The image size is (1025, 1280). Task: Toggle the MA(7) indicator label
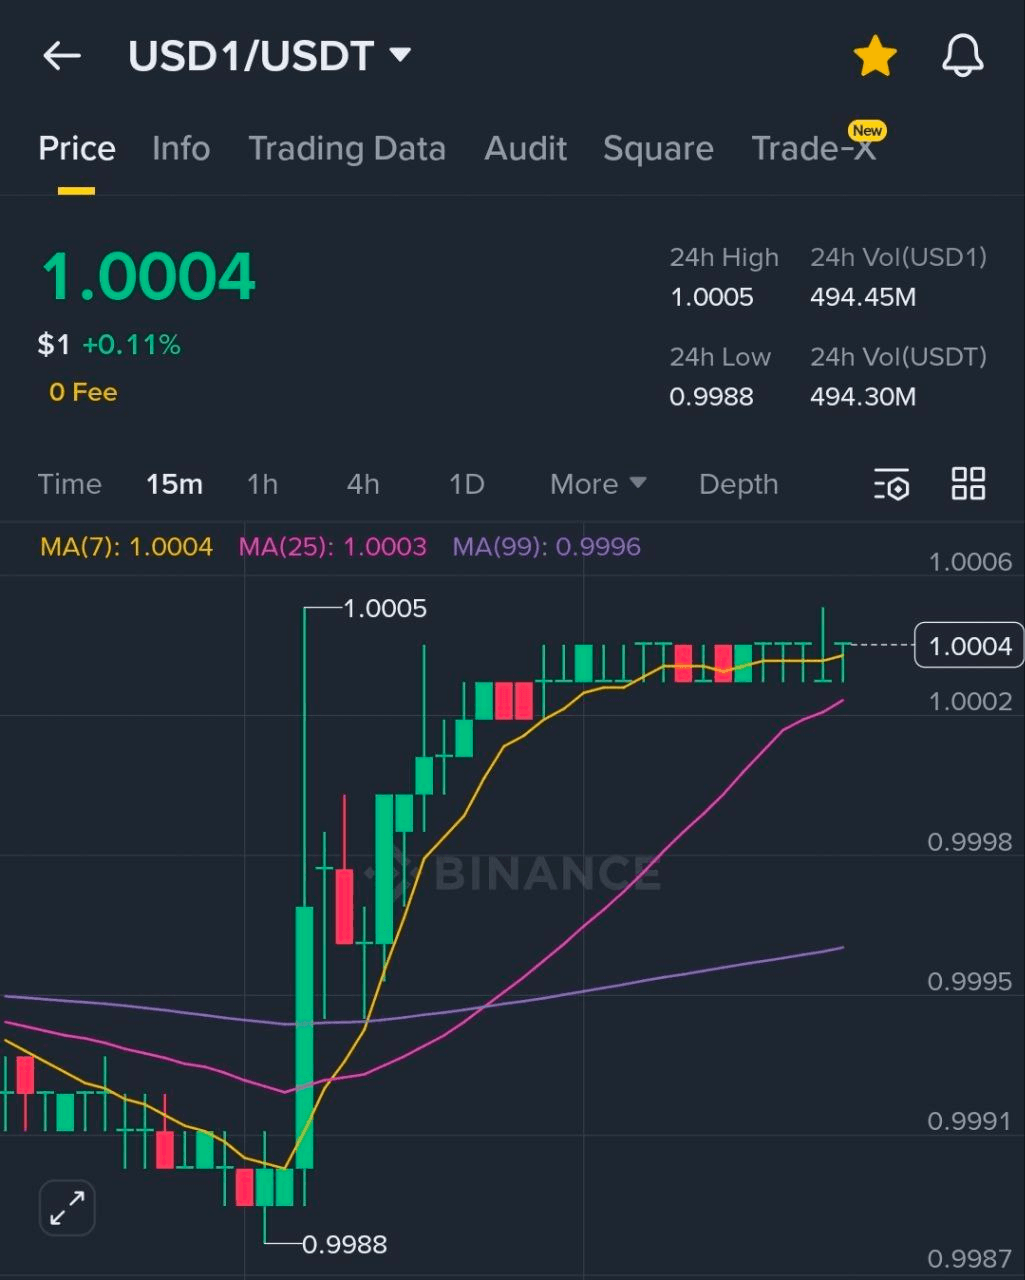125,547
